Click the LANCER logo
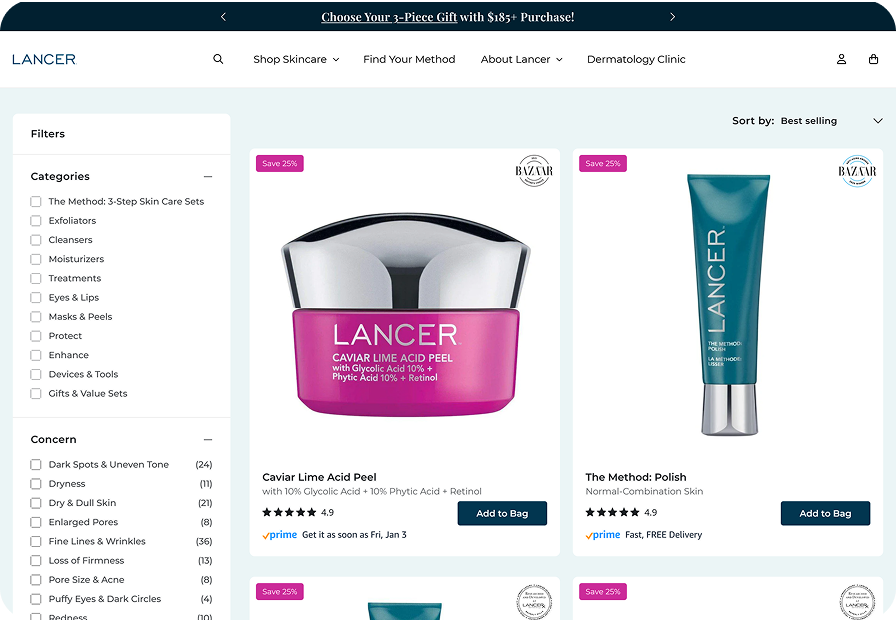The height and width of the screenshot is (620, 896). coord(44,59)
